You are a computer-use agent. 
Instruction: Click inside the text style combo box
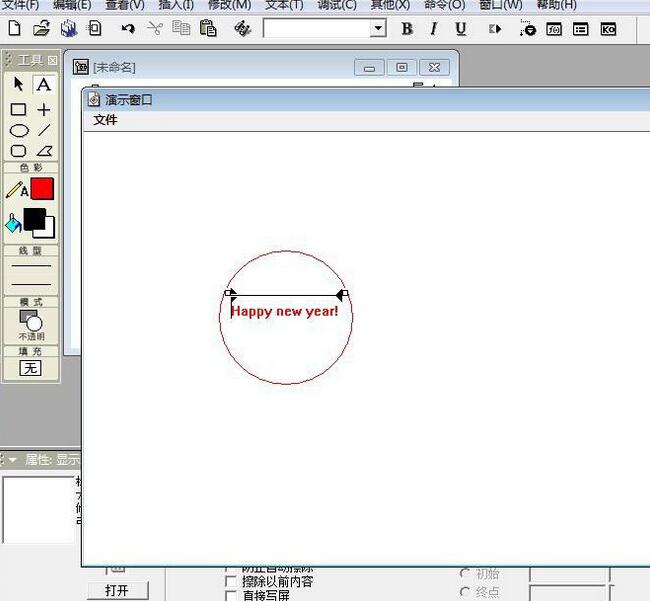(317, 29)
